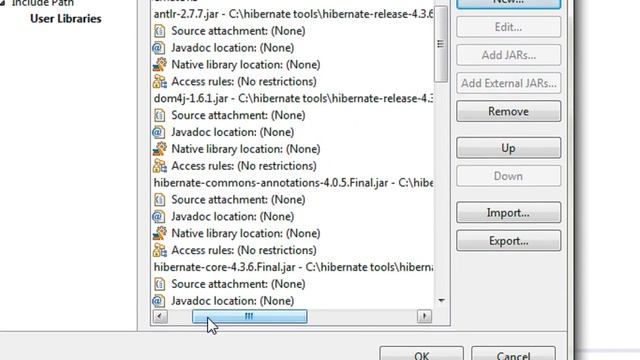The image size is (640, 360).
Task: Click Javadoc location icon under hibernate-commons-annotations jar
Action: (159, 217)
